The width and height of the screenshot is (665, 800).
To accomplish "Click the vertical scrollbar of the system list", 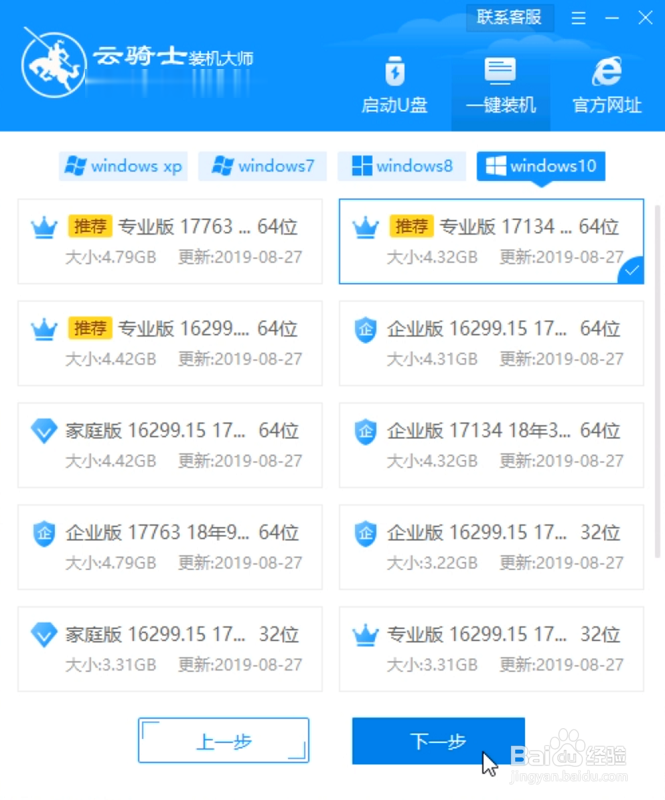I will point(657,381).
